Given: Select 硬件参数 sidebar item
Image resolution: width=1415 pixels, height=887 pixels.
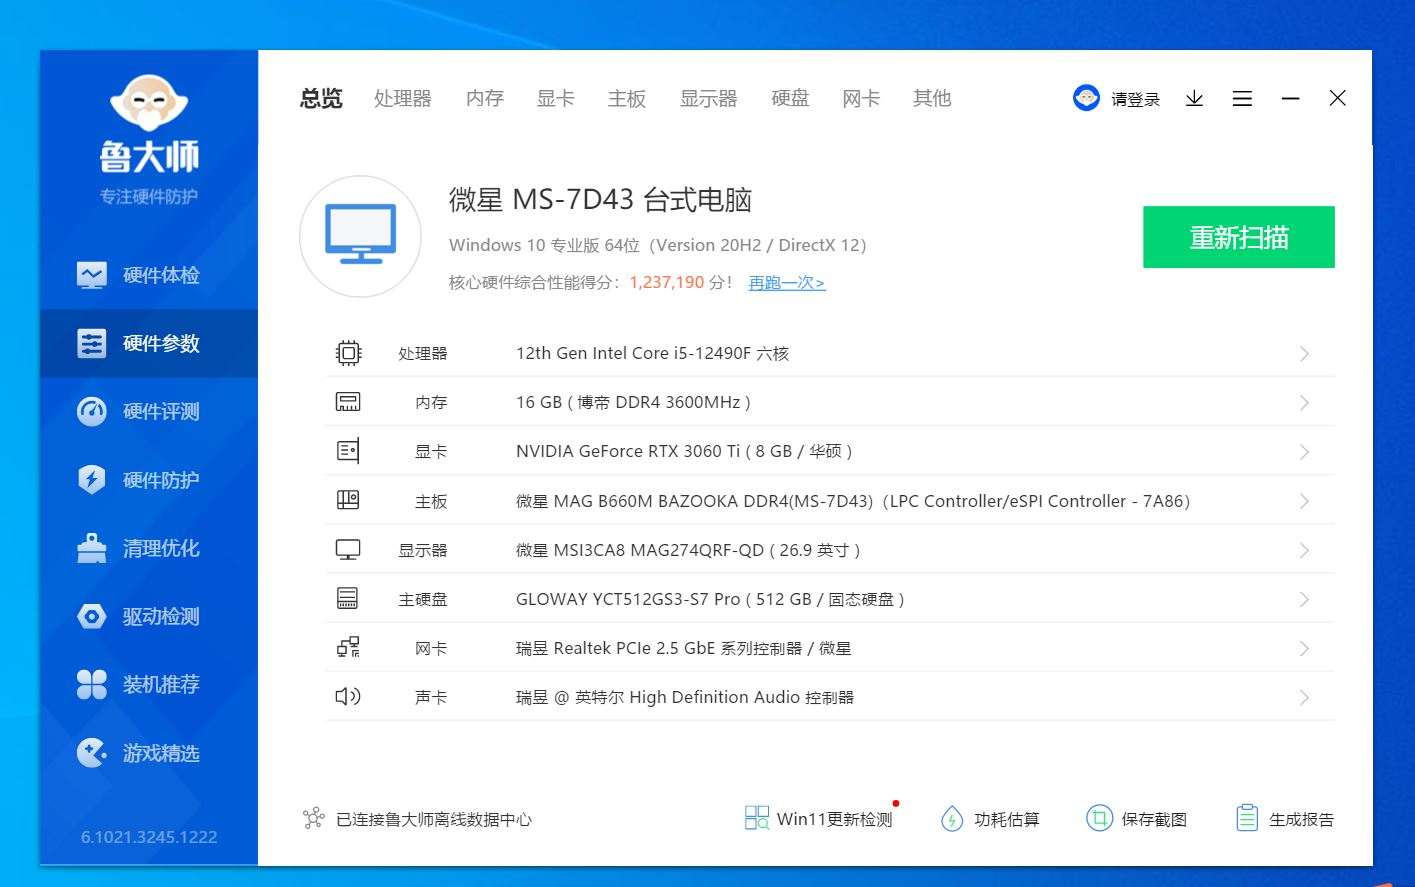Looking at the screenshot, I should click(x=149, y=343).
